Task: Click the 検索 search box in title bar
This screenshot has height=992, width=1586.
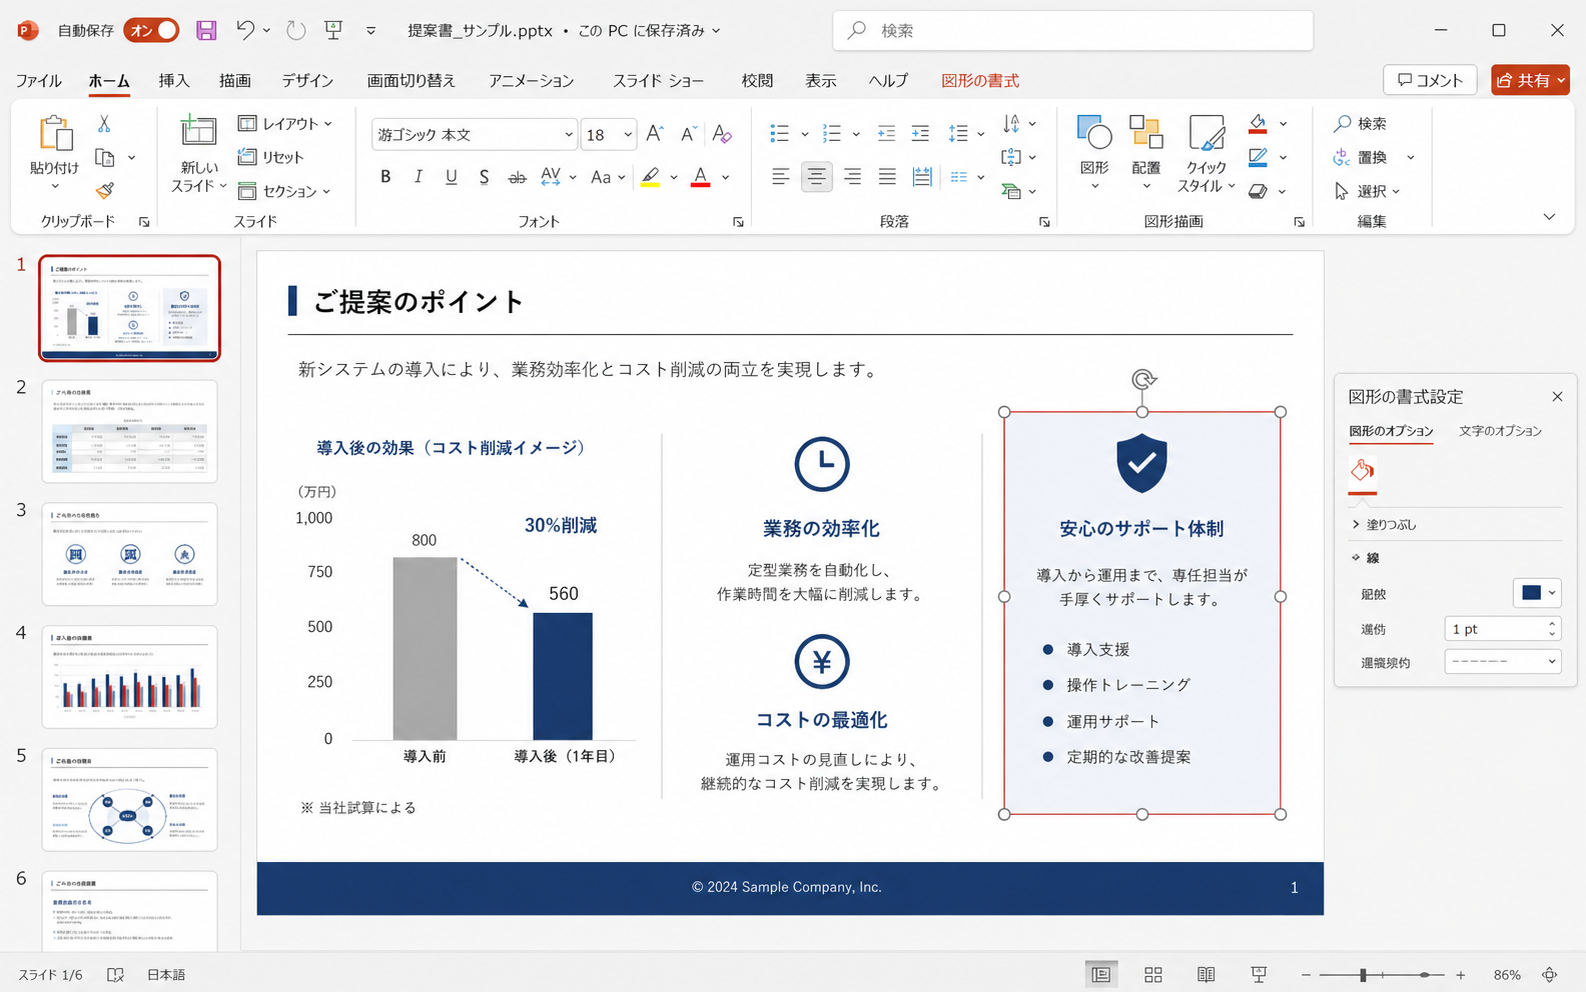Action: pyautogui.click(x=1073, y=30)
